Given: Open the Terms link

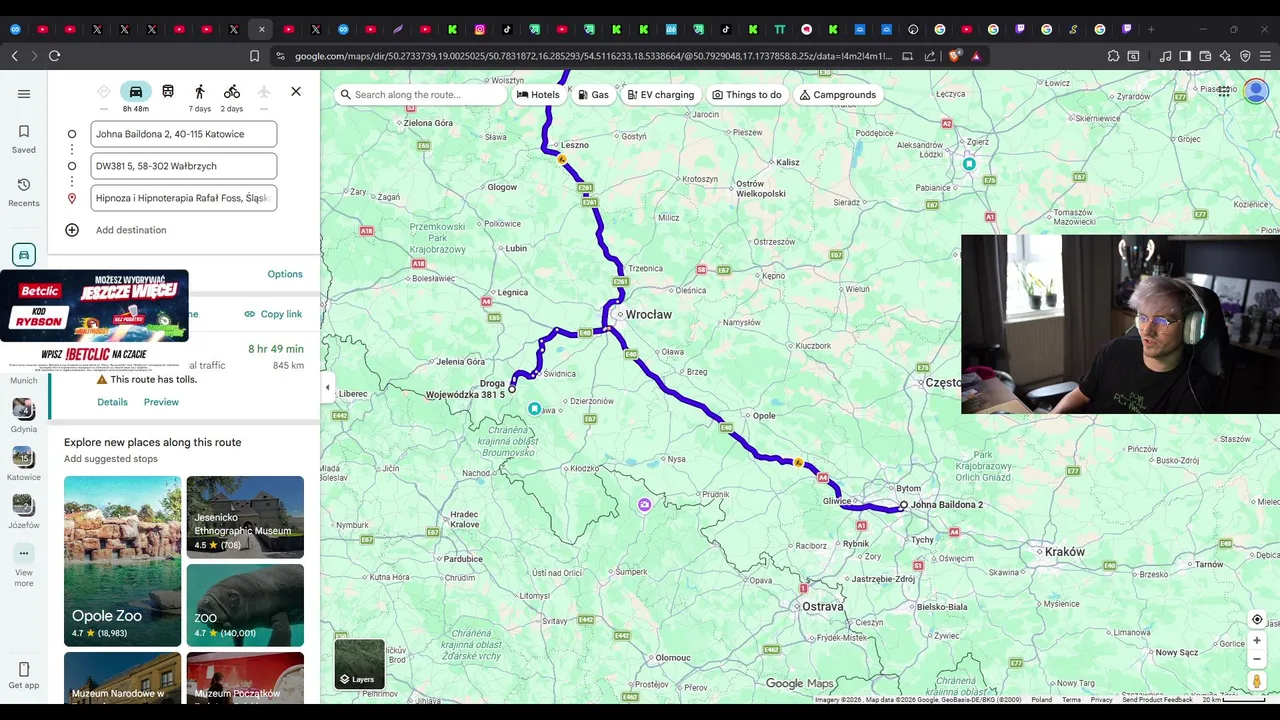Looking at the screenshot, I should pyautogui.click(x=1071, y=700).
